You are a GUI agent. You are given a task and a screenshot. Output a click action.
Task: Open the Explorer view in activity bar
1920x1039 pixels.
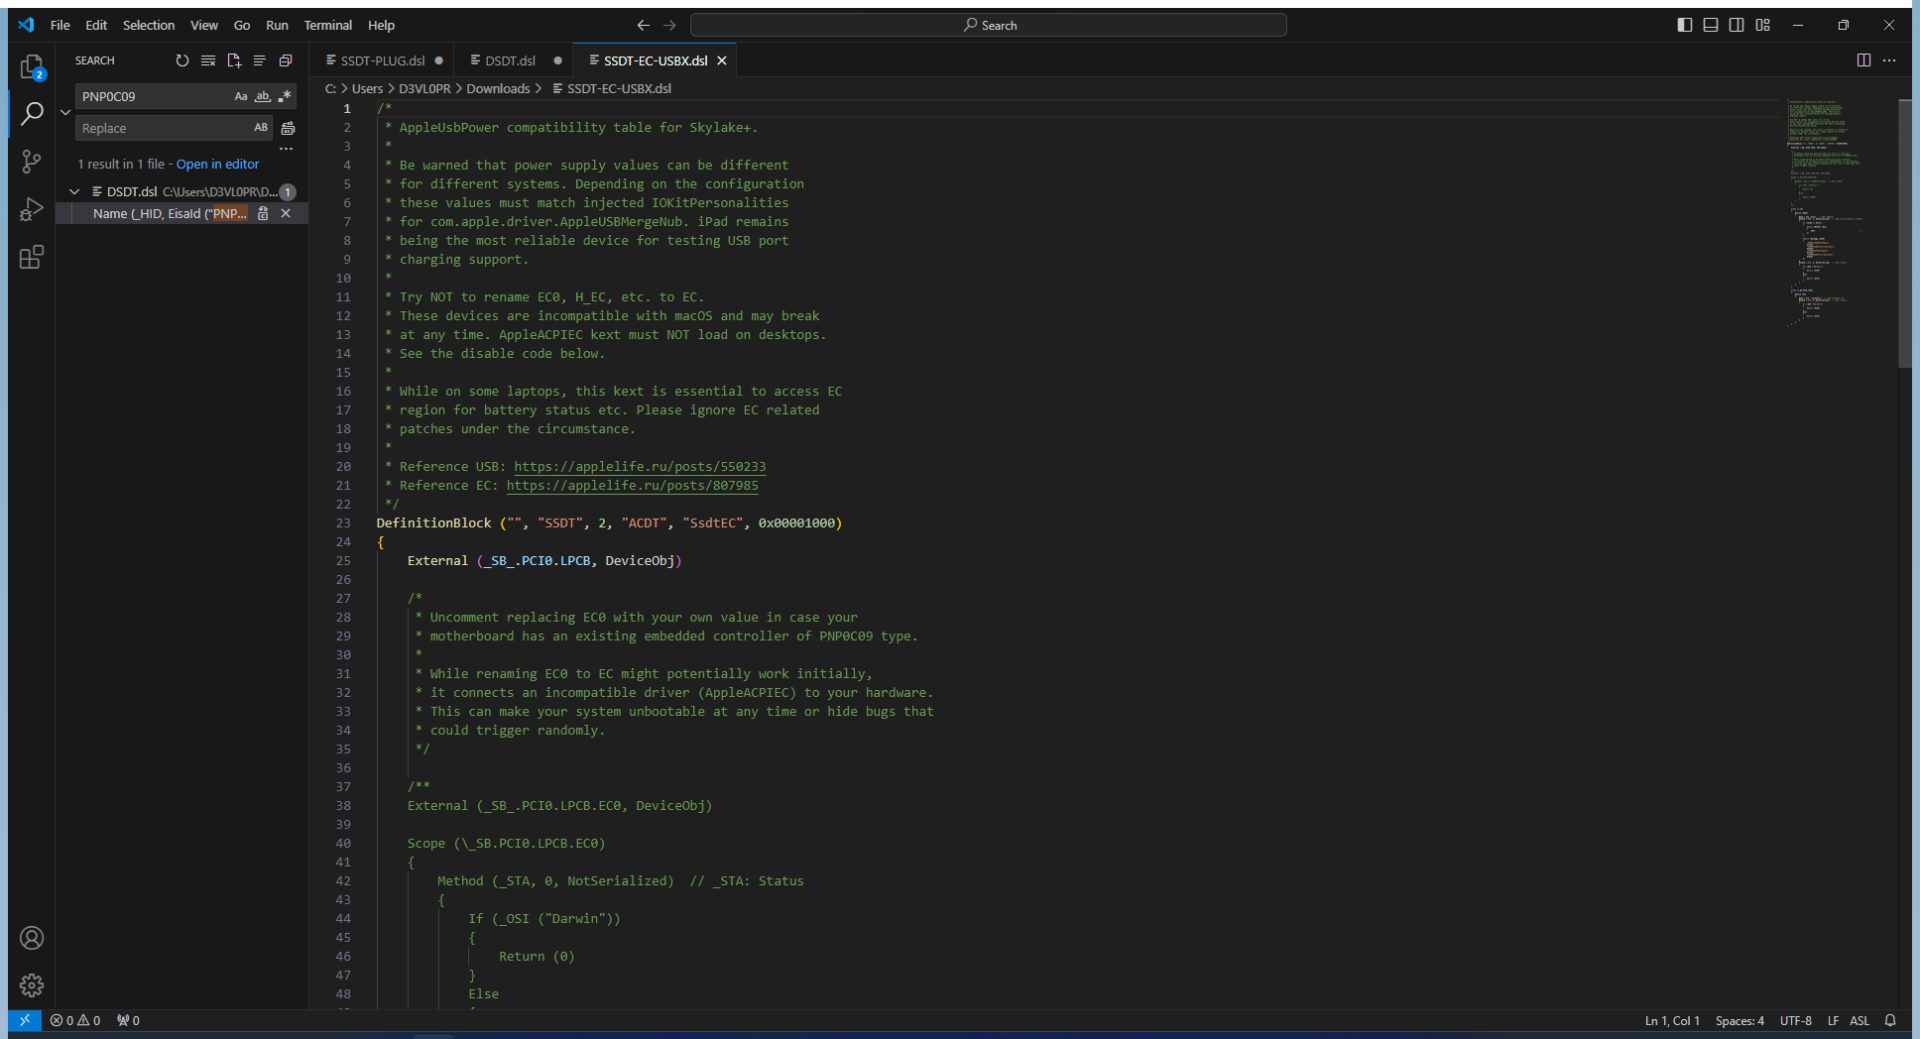[x=32, y=67]
